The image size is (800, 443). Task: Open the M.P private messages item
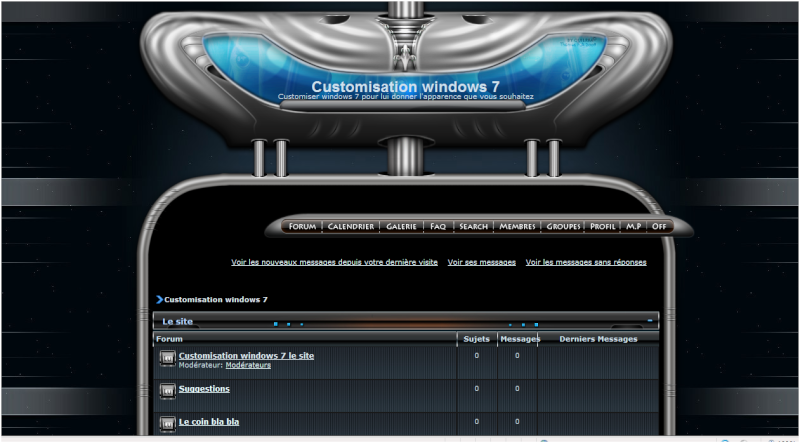pyautogui.click(x=633, y=226)
